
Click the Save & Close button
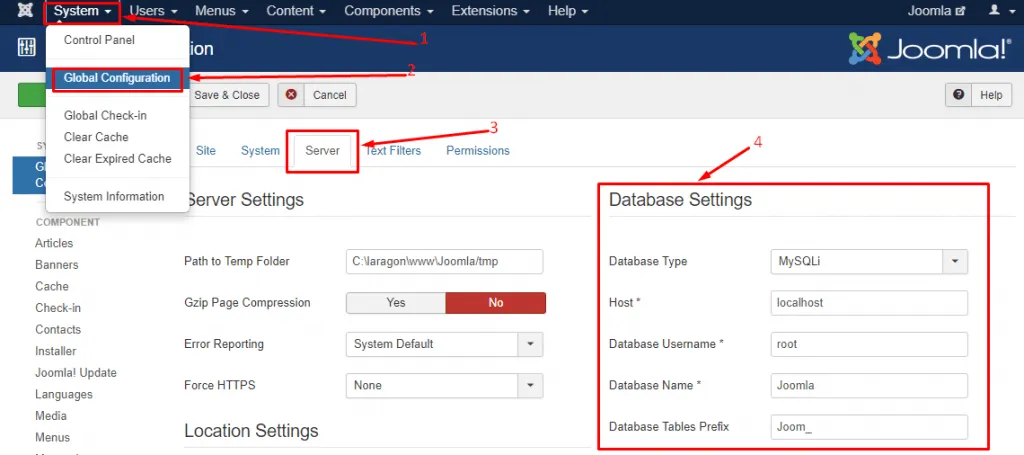point(227,95)
